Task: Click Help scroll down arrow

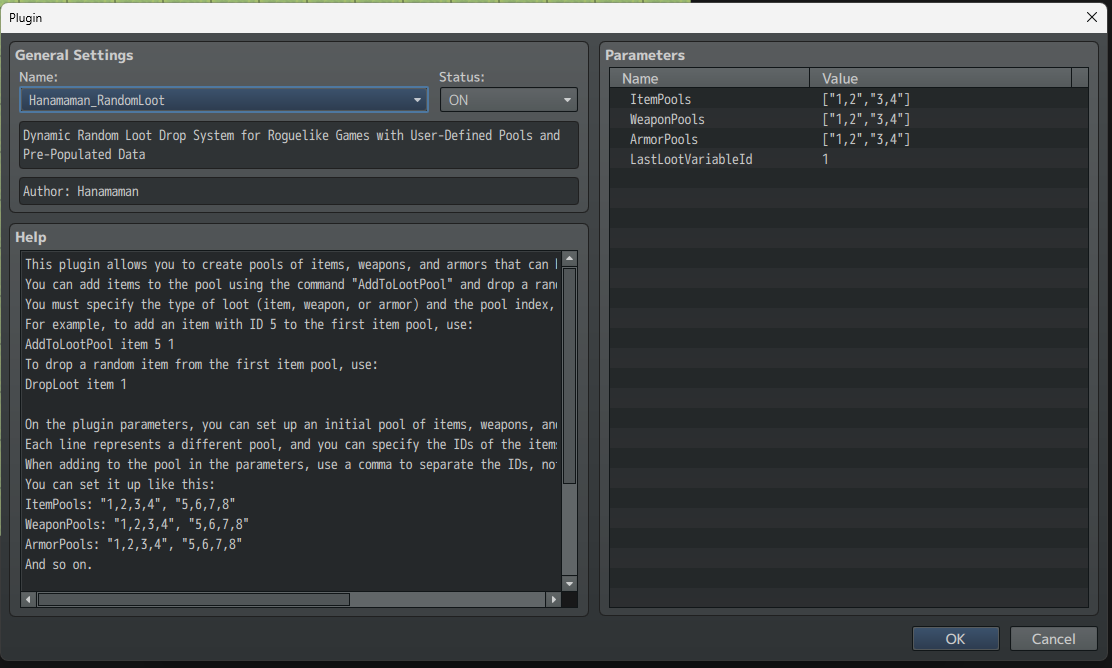Action: click(x=569, y=584)
